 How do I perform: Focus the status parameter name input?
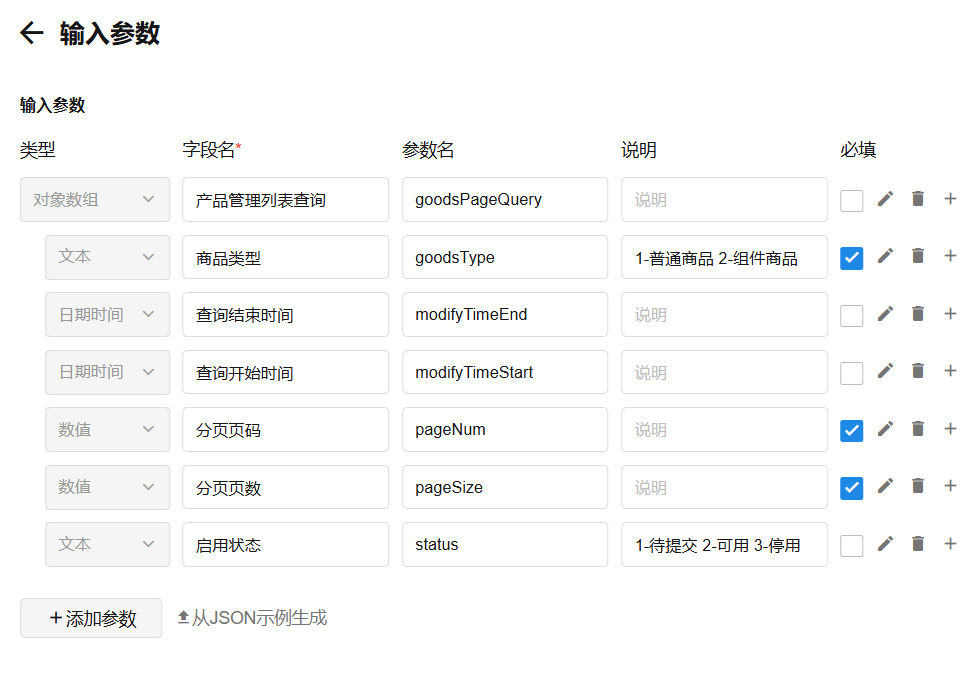click(x=505, y=545)
